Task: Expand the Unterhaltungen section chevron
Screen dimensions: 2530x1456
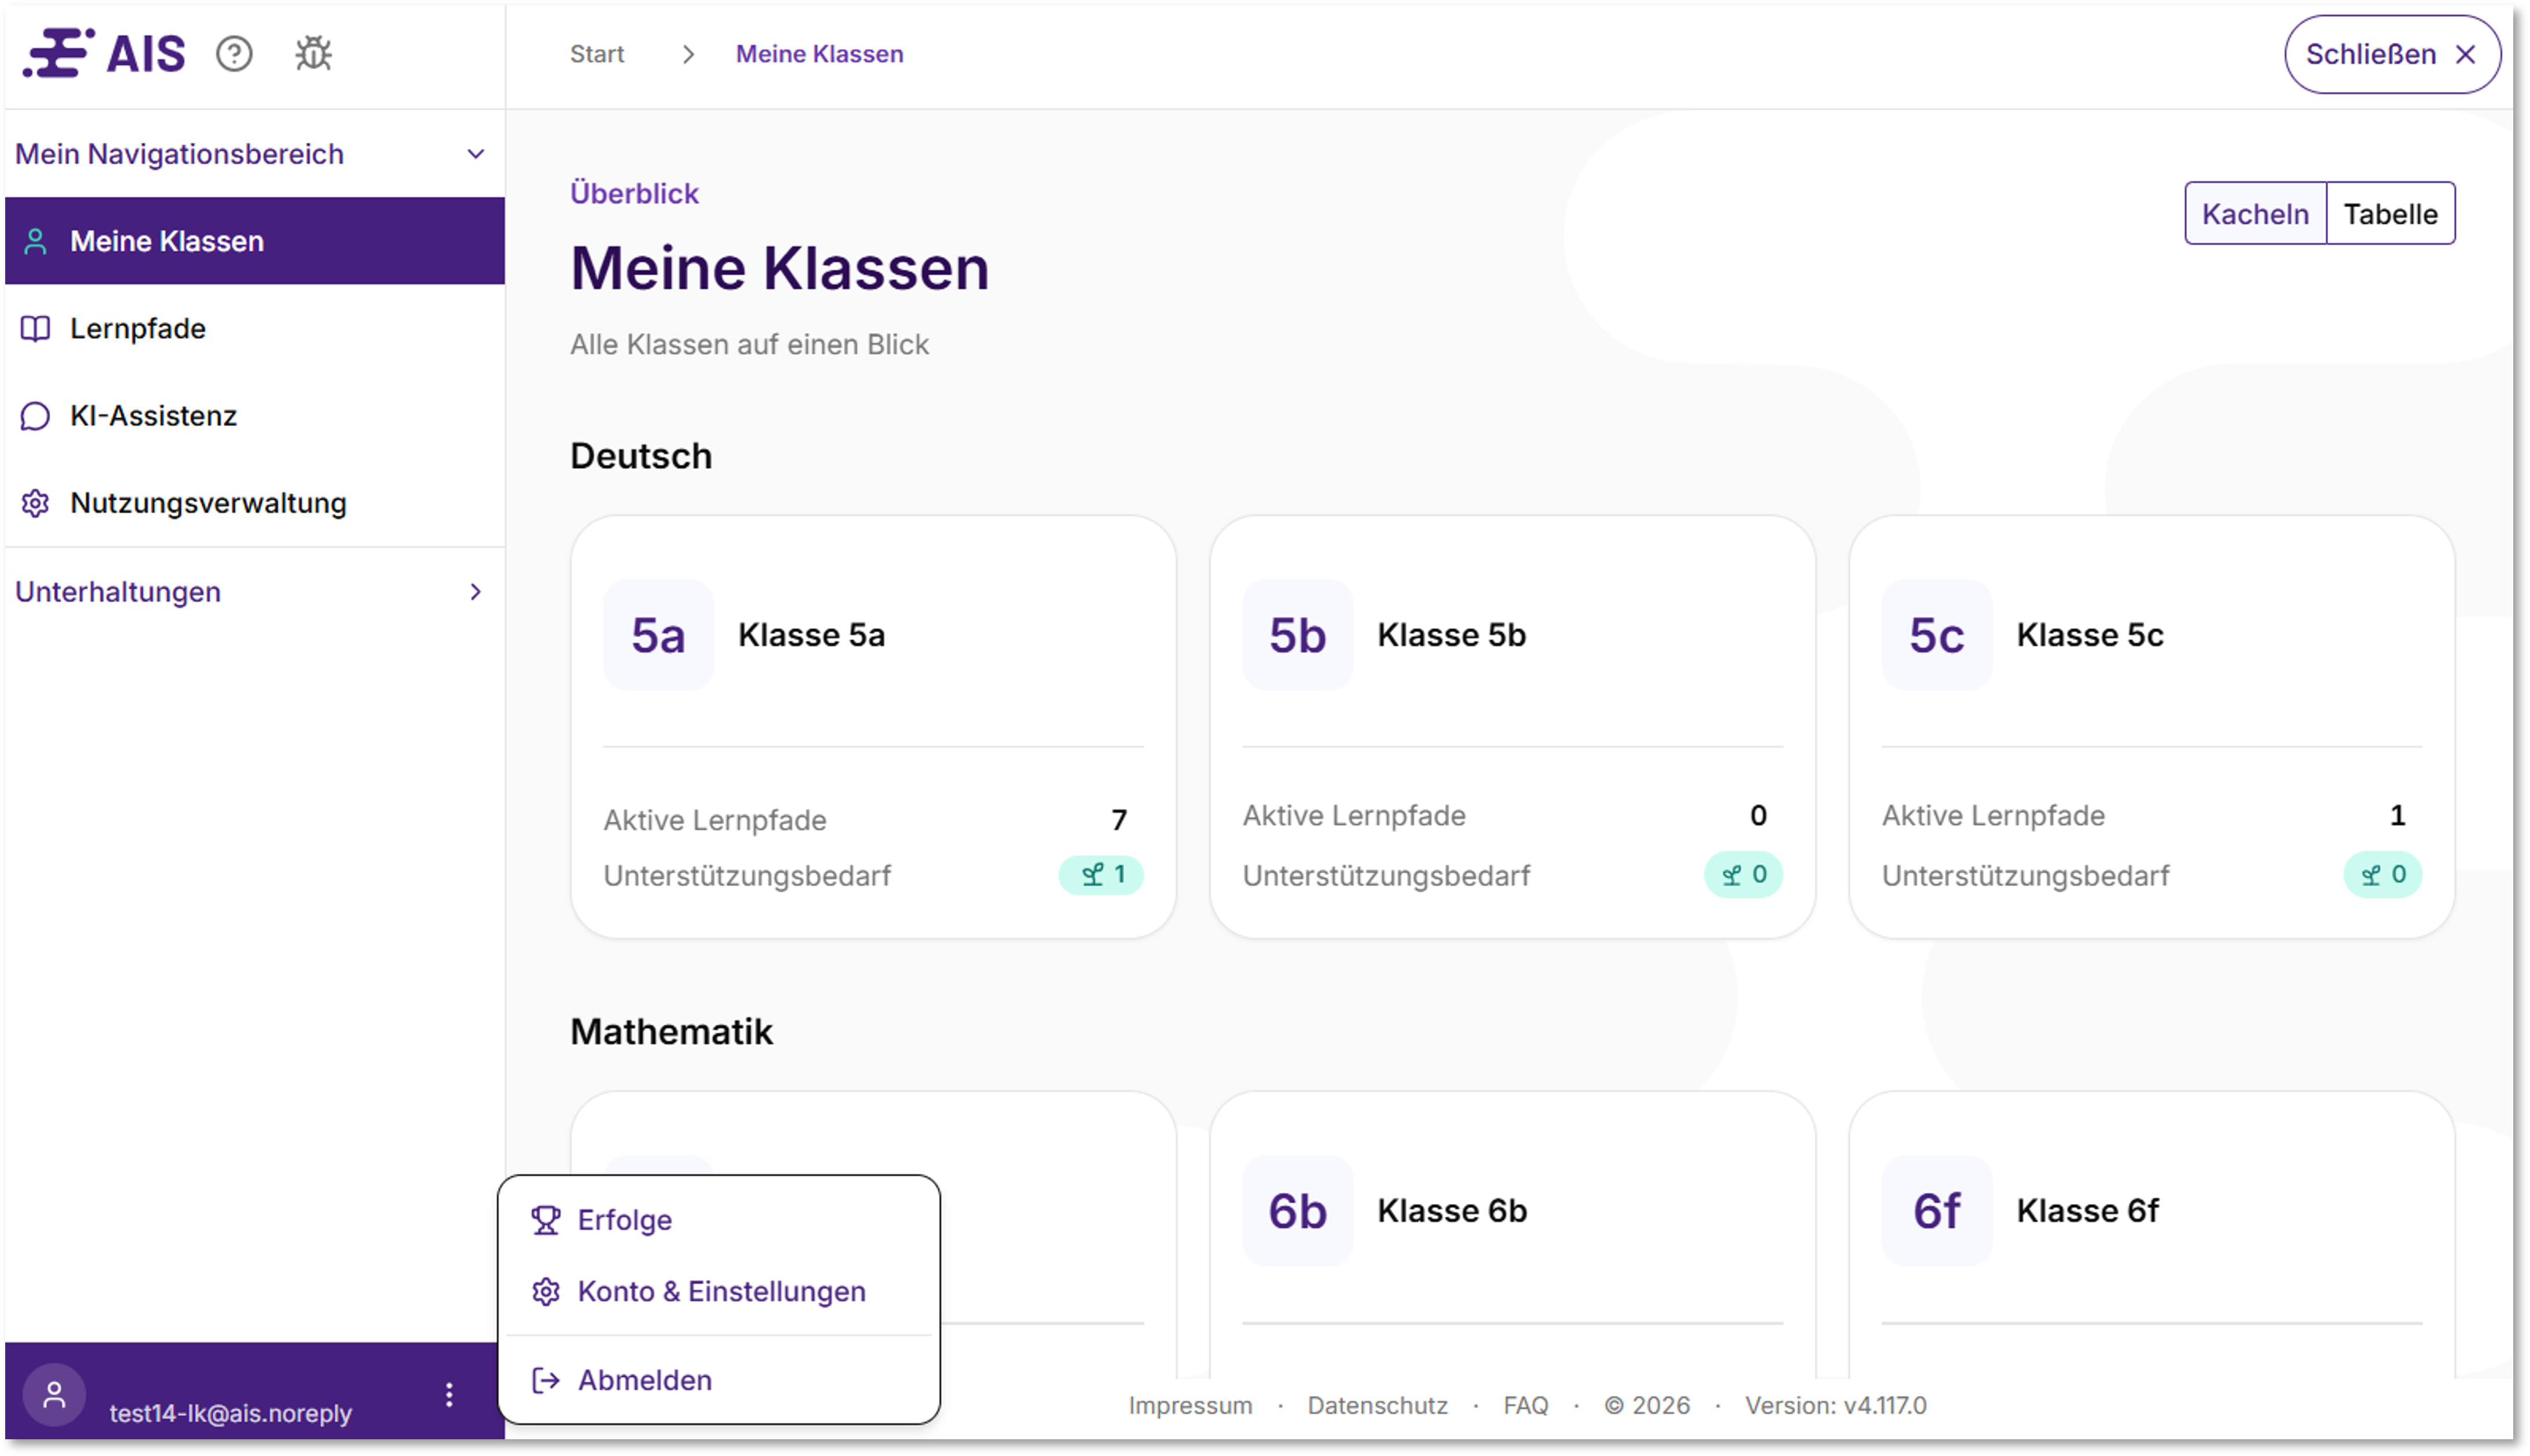Action: [476, 591]
